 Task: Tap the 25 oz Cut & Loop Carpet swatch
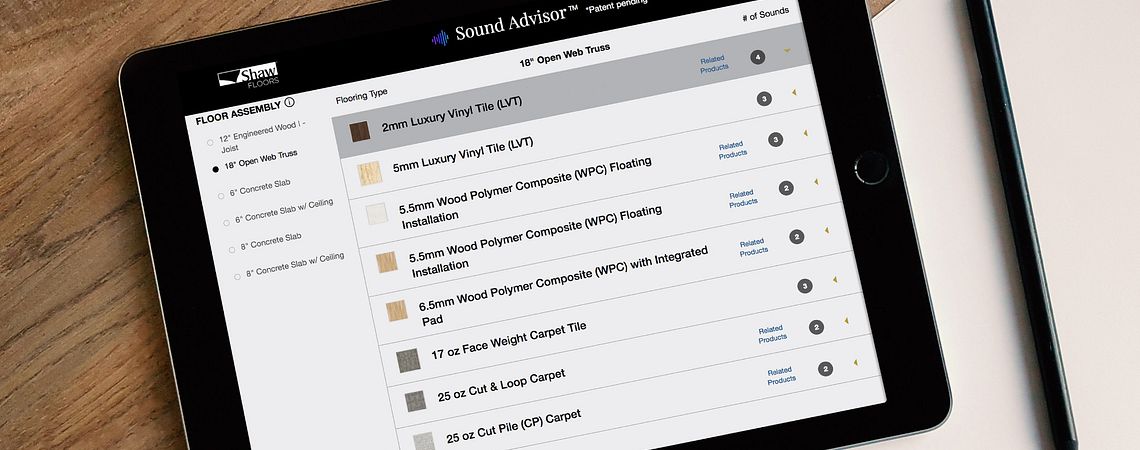[x=415, y=401]
